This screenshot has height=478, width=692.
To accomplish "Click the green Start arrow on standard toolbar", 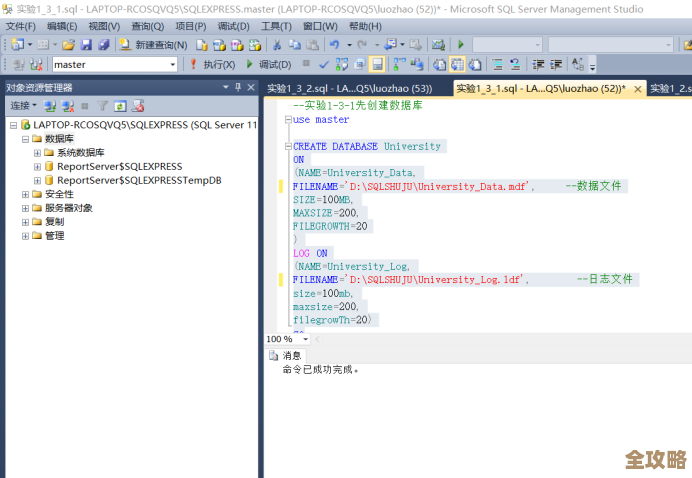I will [x=461, y=45].
